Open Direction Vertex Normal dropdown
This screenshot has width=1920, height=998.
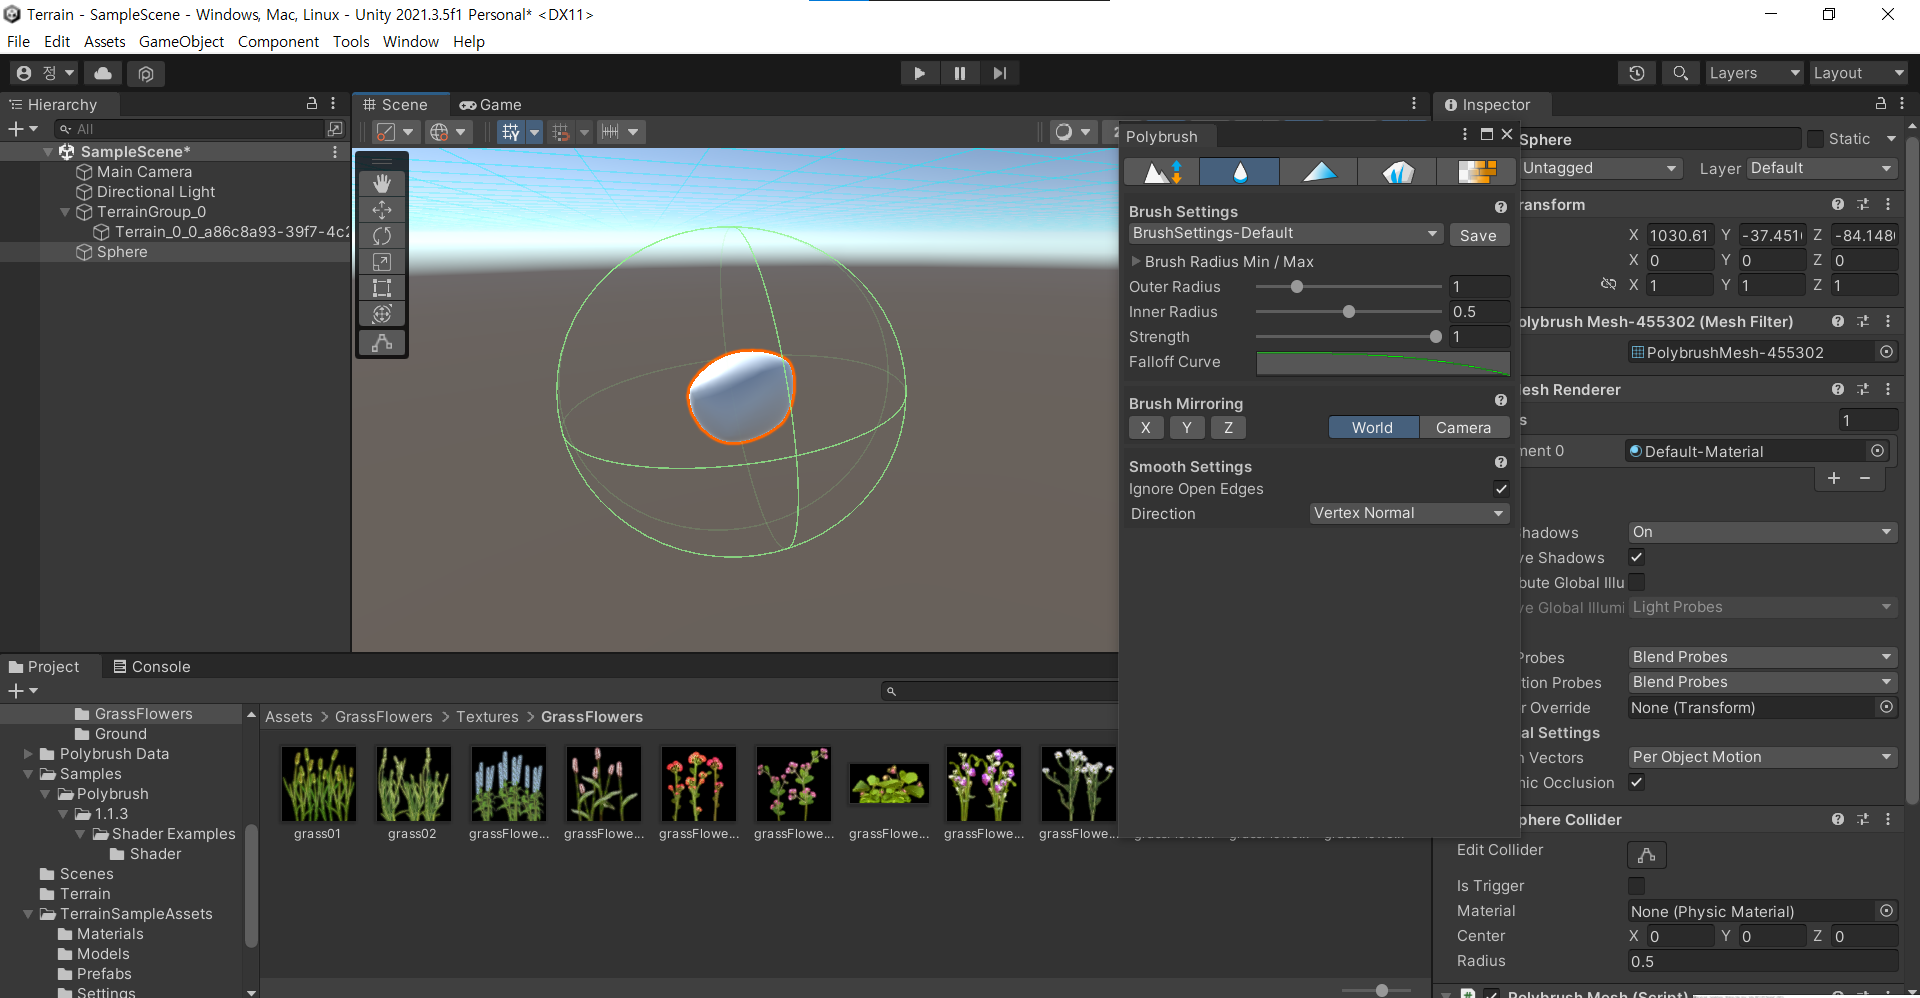tap(1409, 513)
